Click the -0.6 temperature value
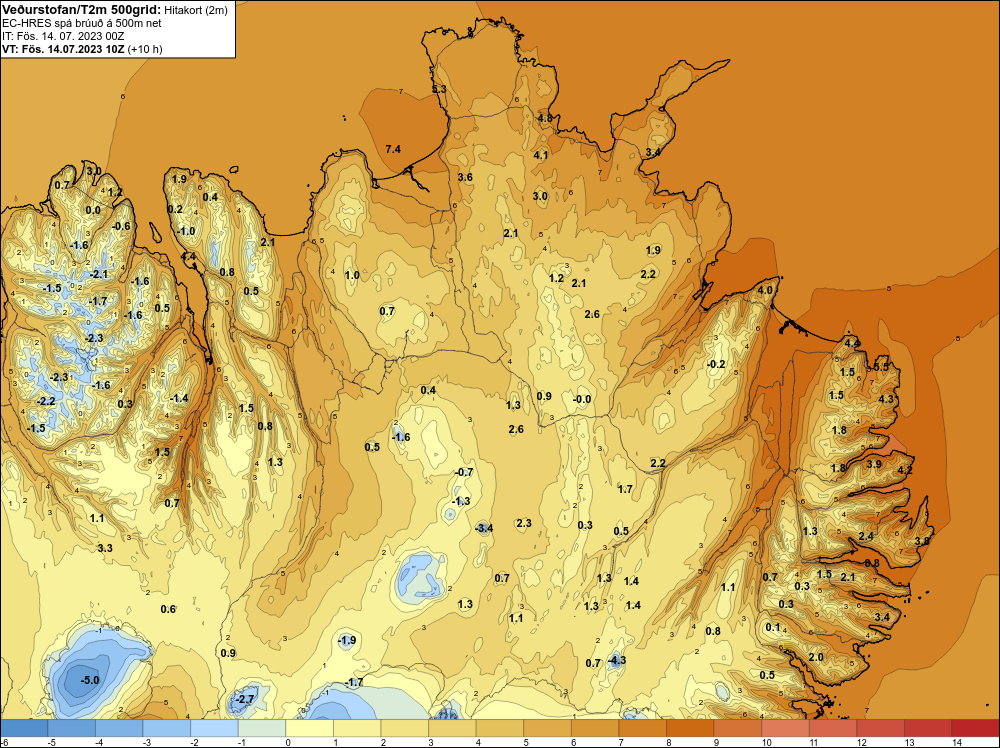 (x=121, y=226)
